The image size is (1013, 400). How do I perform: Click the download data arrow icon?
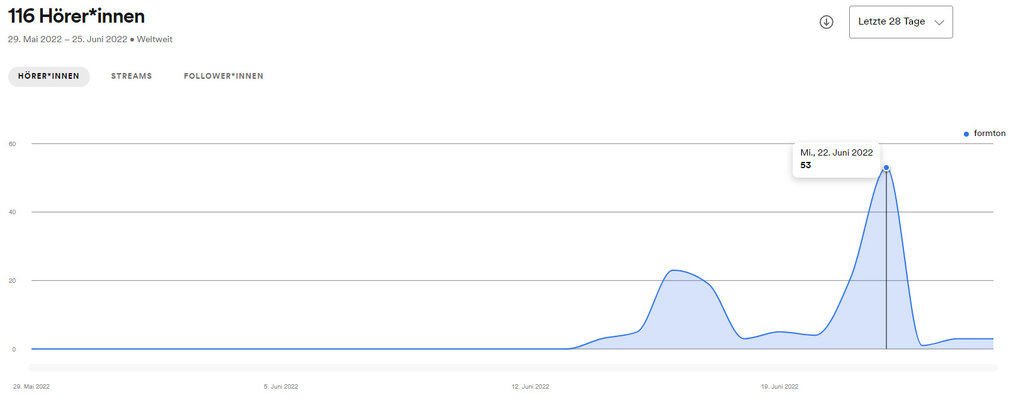coord(826,22)
